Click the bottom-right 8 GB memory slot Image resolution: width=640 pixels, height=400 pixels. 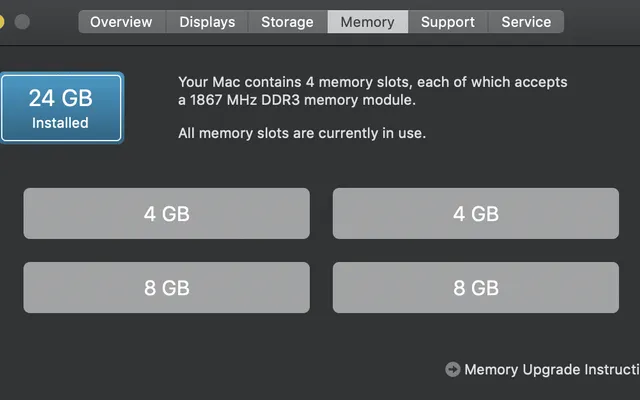pyautogui.click(x=475, y=288)
